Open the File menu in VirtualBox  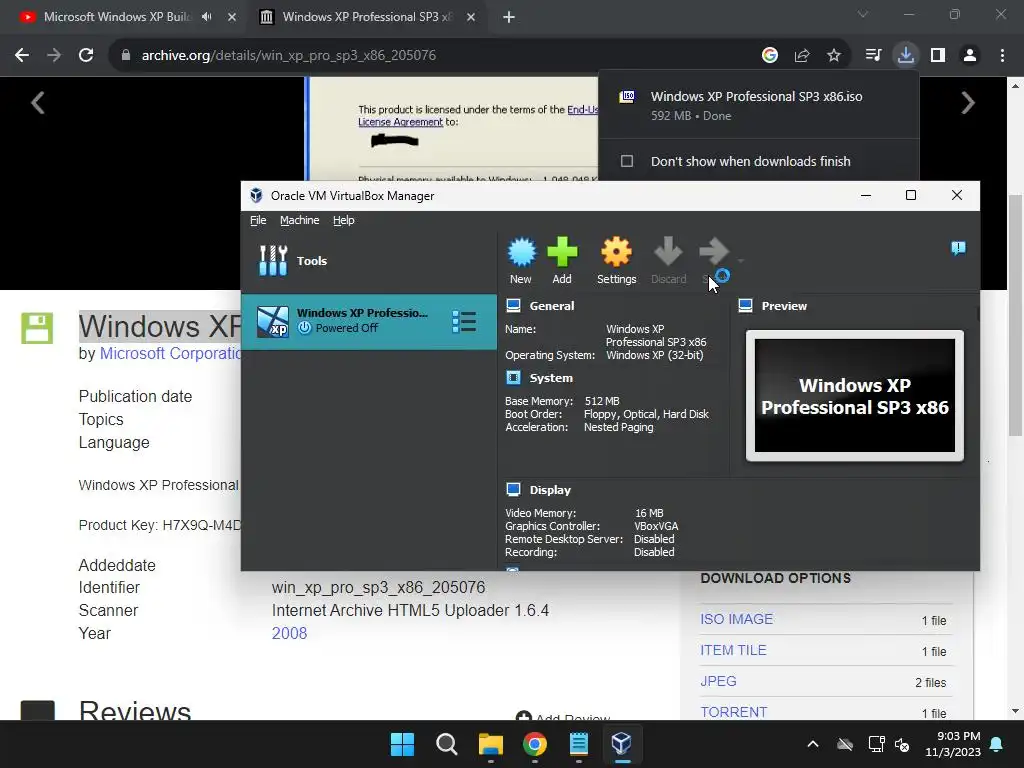[258, 220]
